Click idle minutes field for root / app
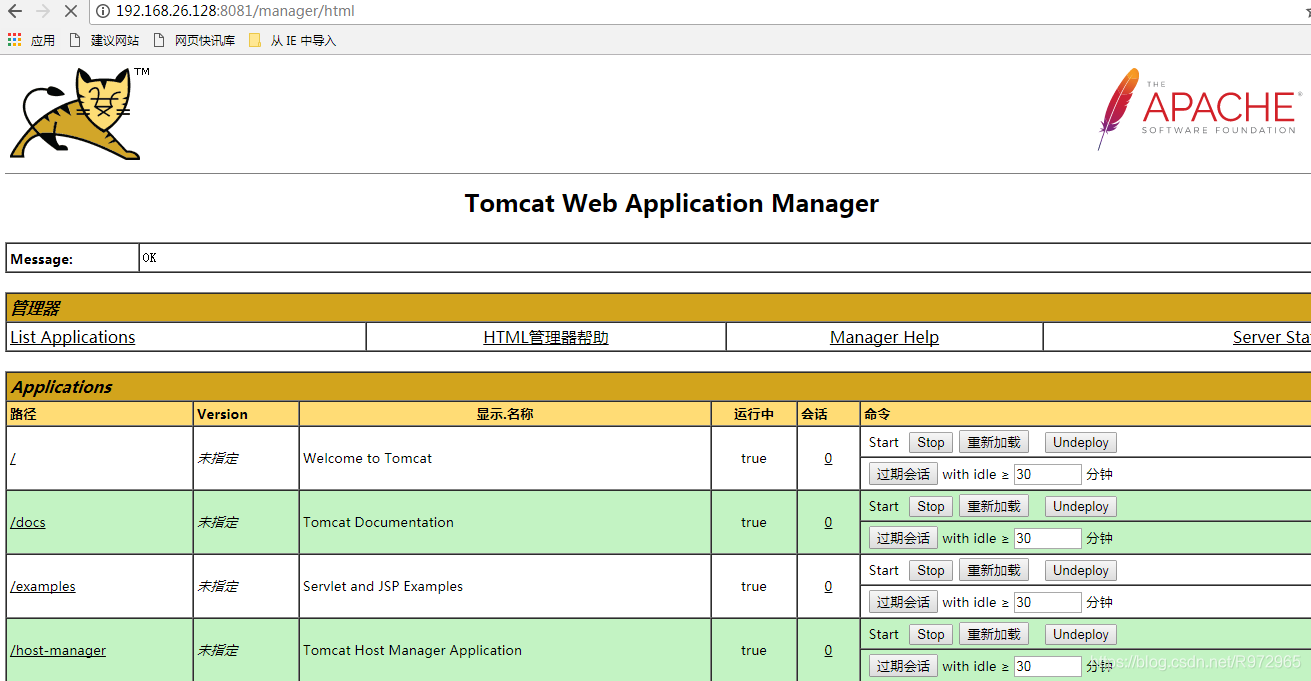Image resolution: width=1311 pixels, height=681 pixels. (x=1048, y=474)
